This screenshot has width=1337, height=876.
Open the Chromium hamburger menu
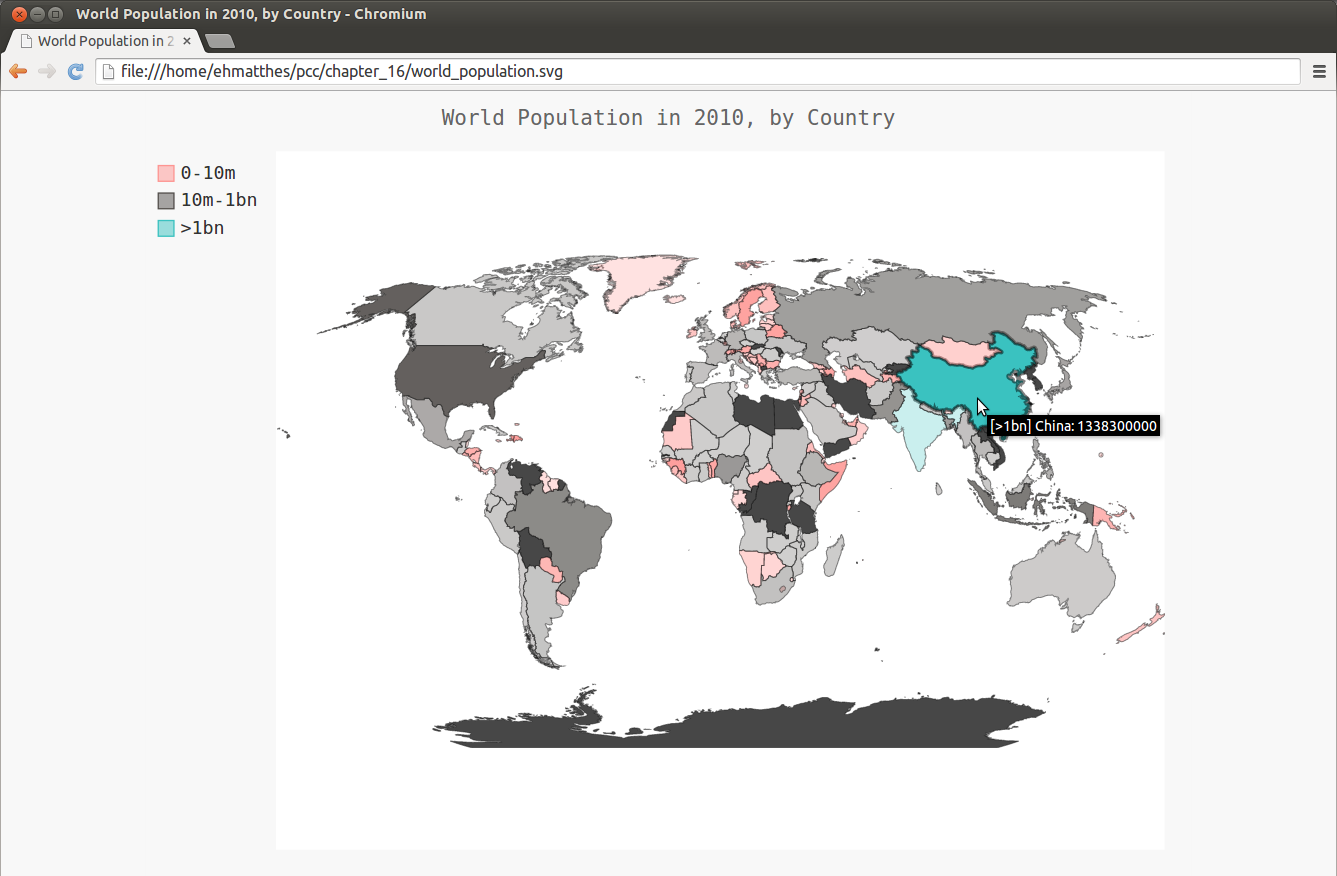[1319, 71]
